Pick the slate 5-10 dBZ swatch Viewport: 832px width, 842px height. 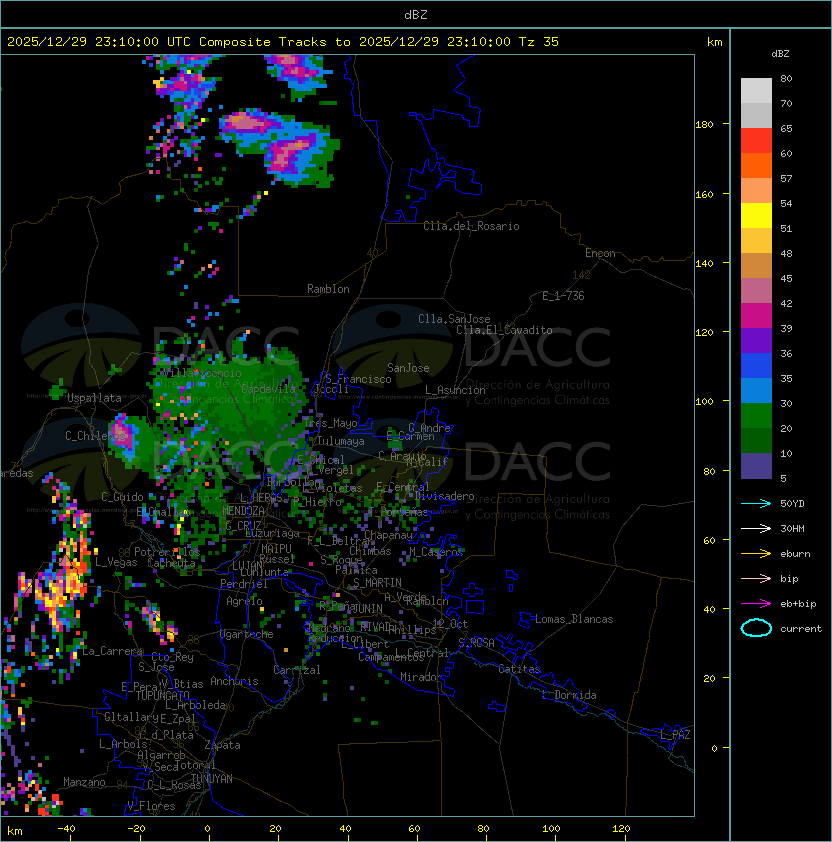coord(756,466)
